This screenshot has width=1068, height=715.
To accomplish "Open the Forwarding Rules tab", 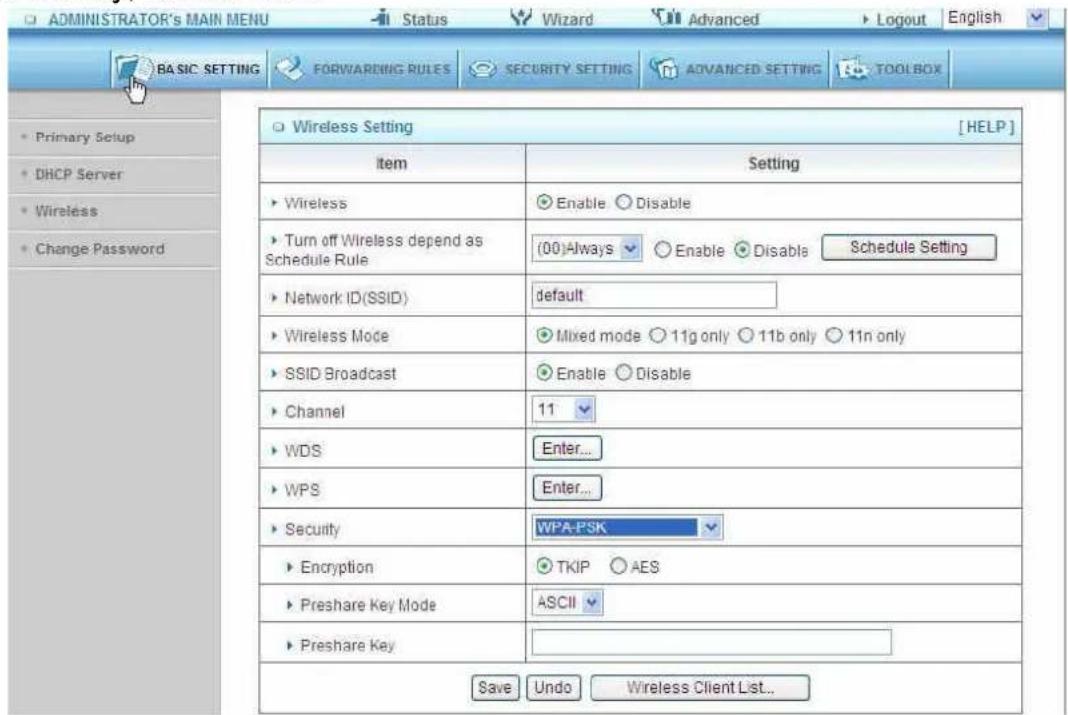I will pos(364,69).
